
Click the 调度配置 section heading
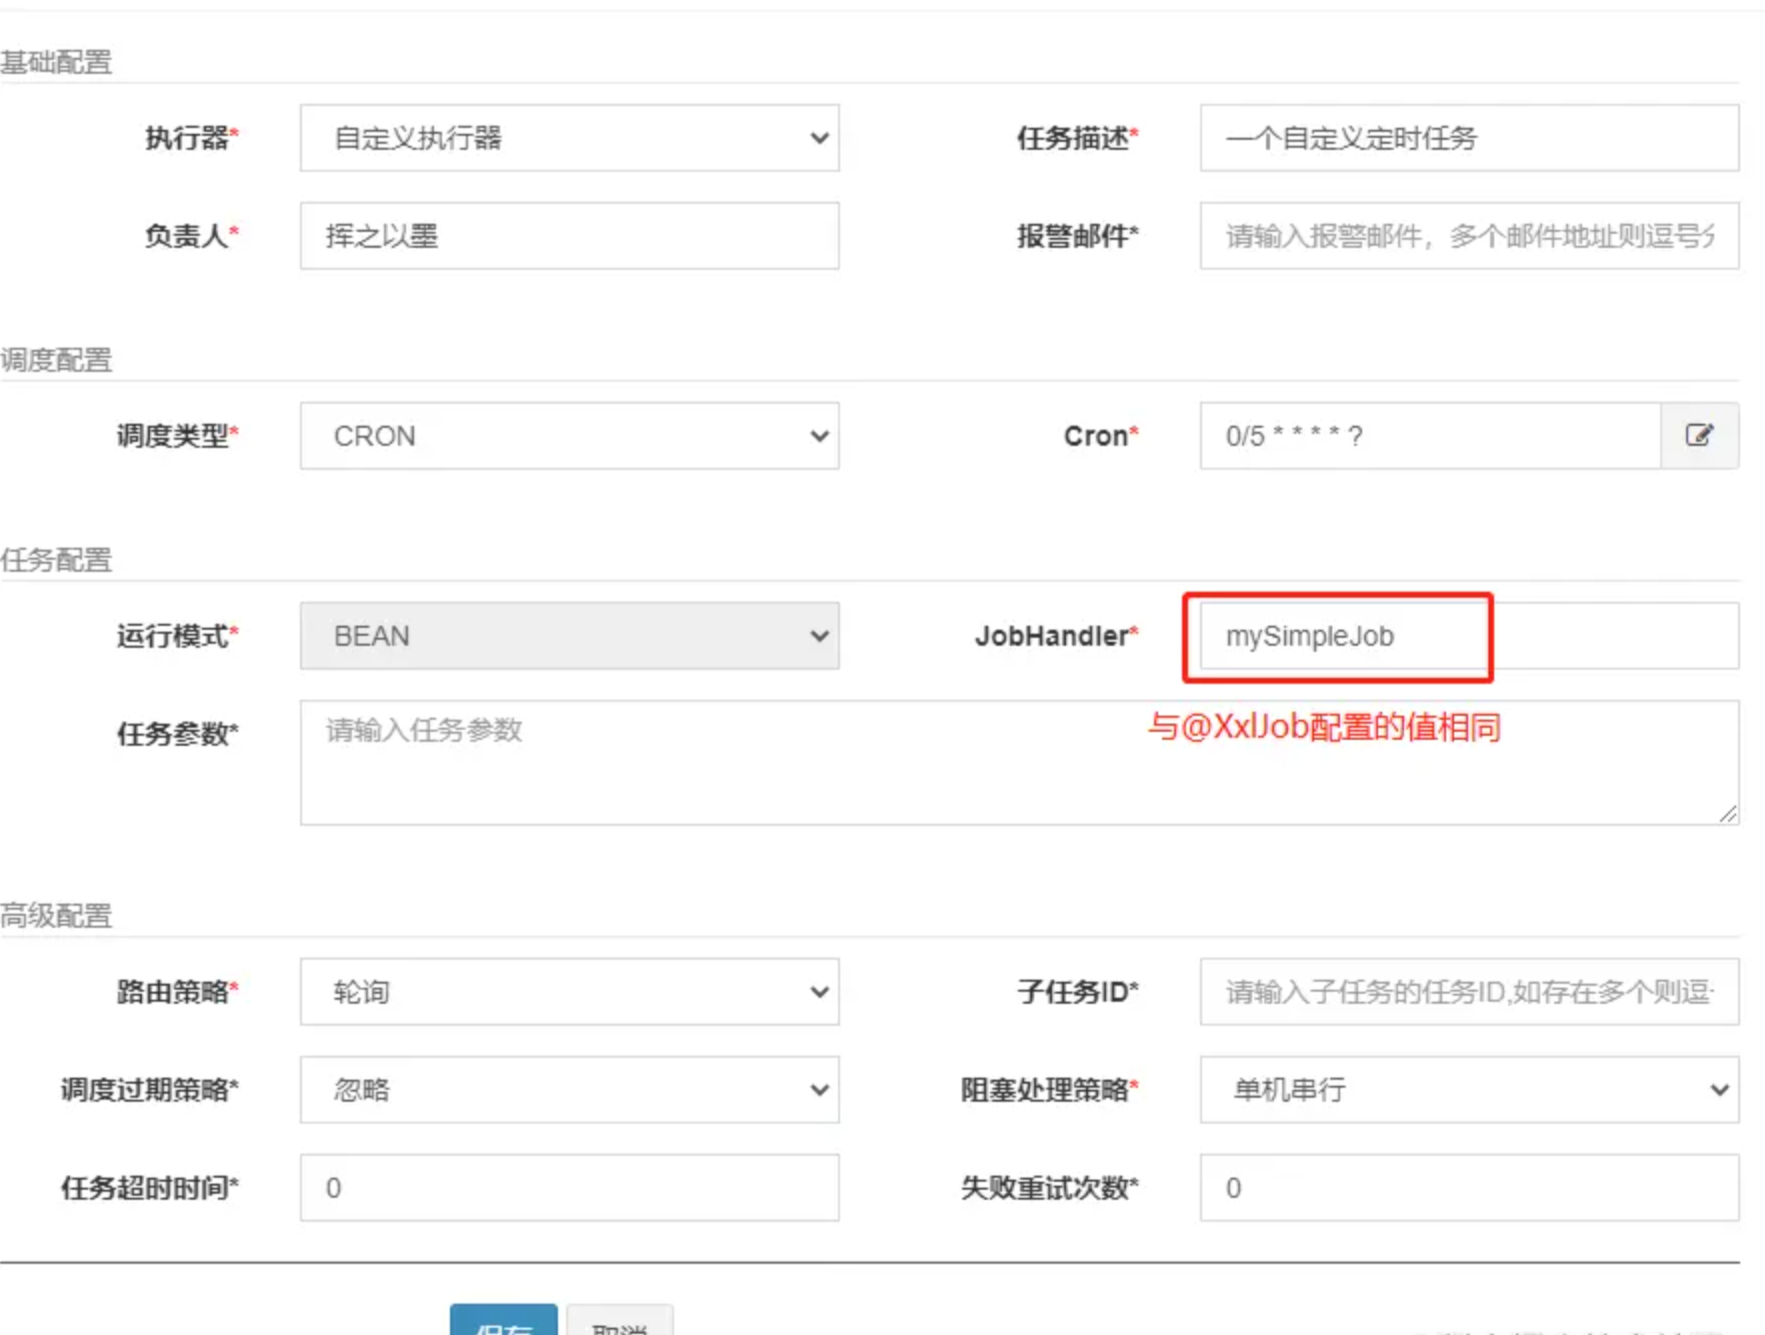pyautogui.click(x=56, y=360)
